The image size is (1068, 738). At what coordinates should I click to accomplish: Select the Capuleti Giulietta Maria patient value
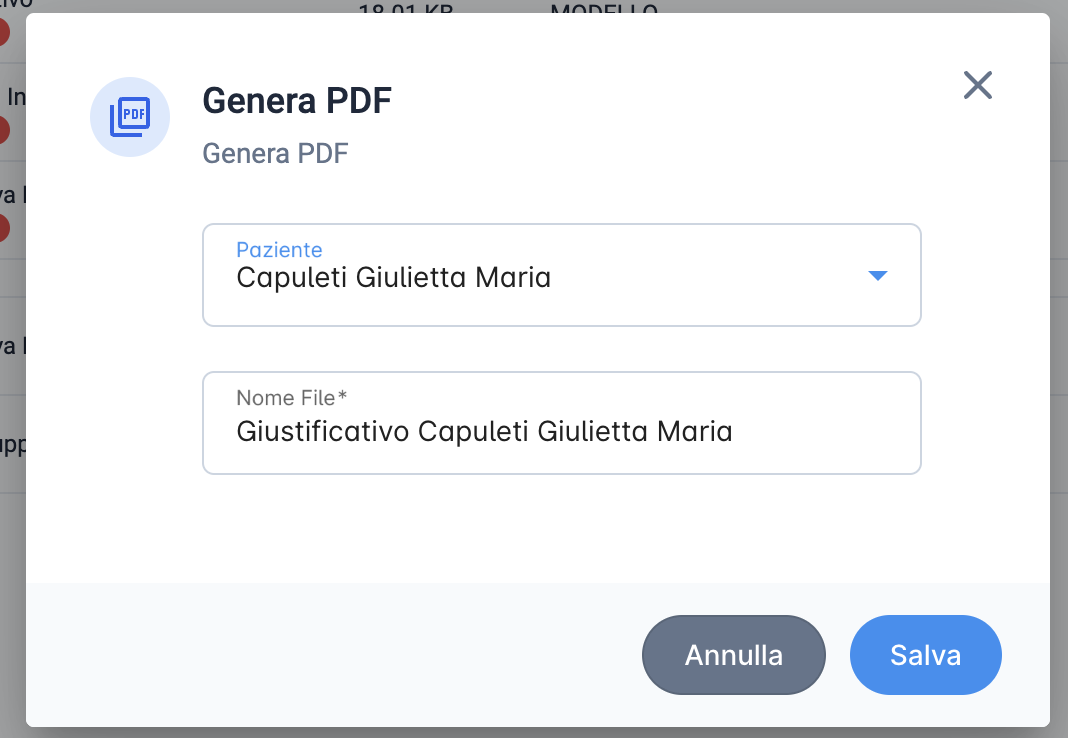coord(394,278)
